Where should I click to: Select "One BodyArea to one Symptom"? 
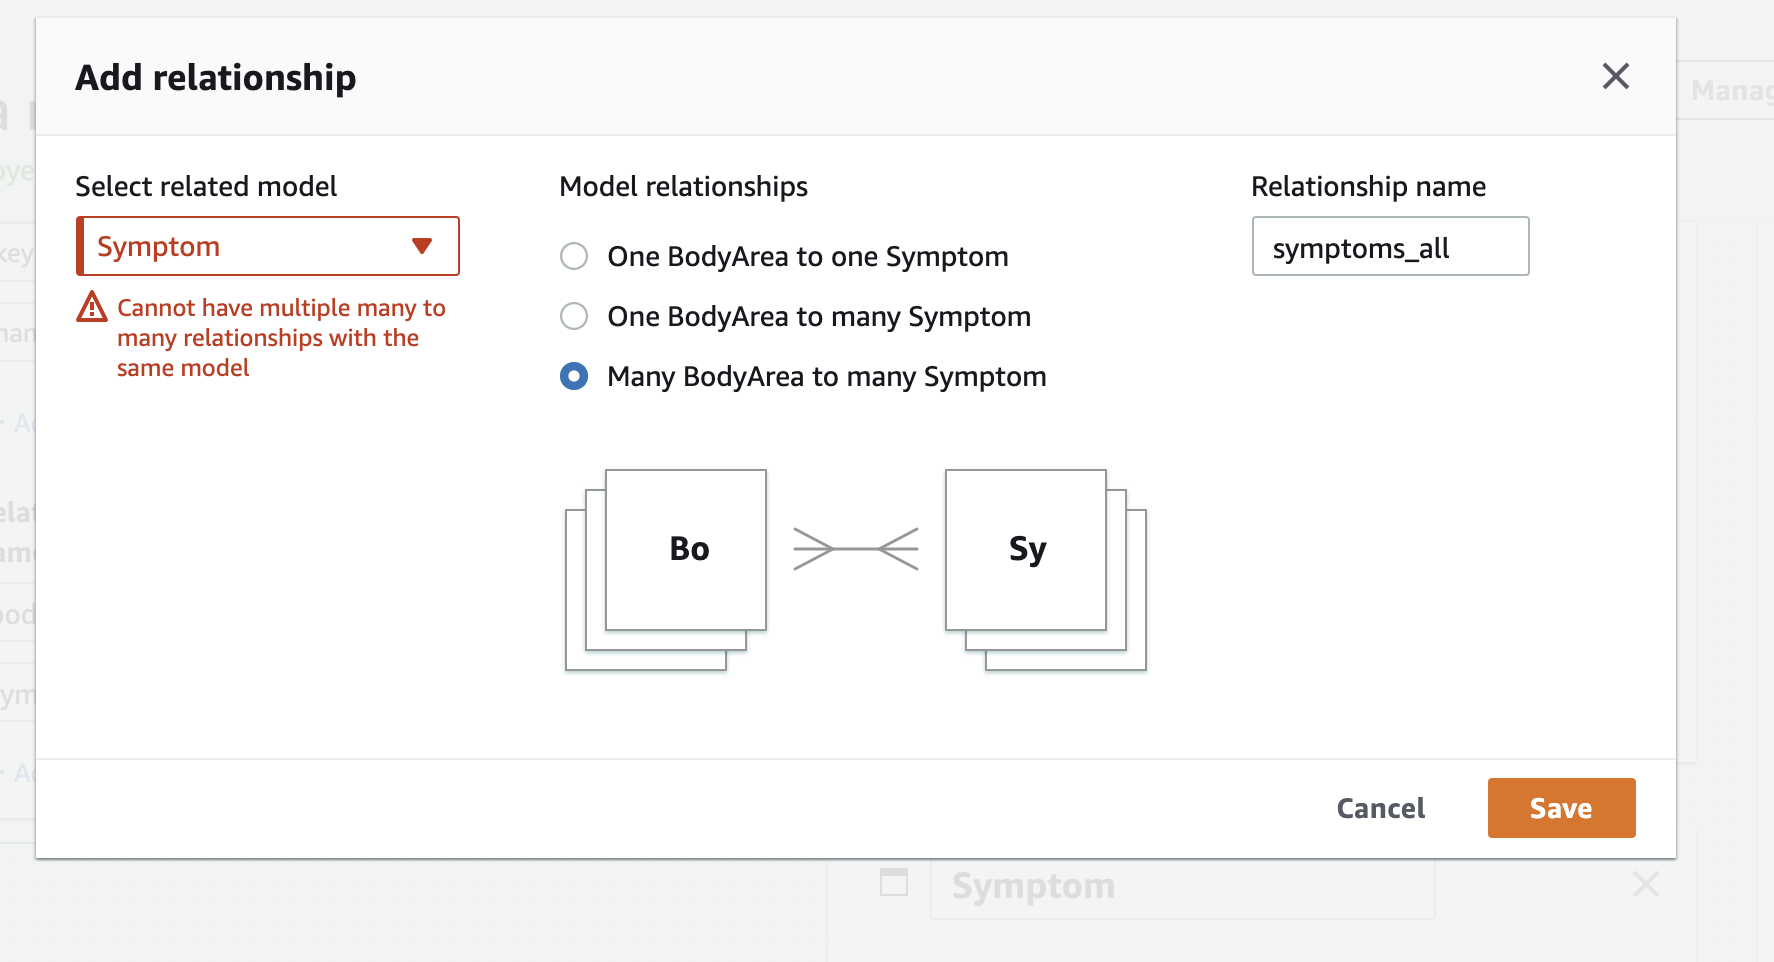click(x=574, y=256)
